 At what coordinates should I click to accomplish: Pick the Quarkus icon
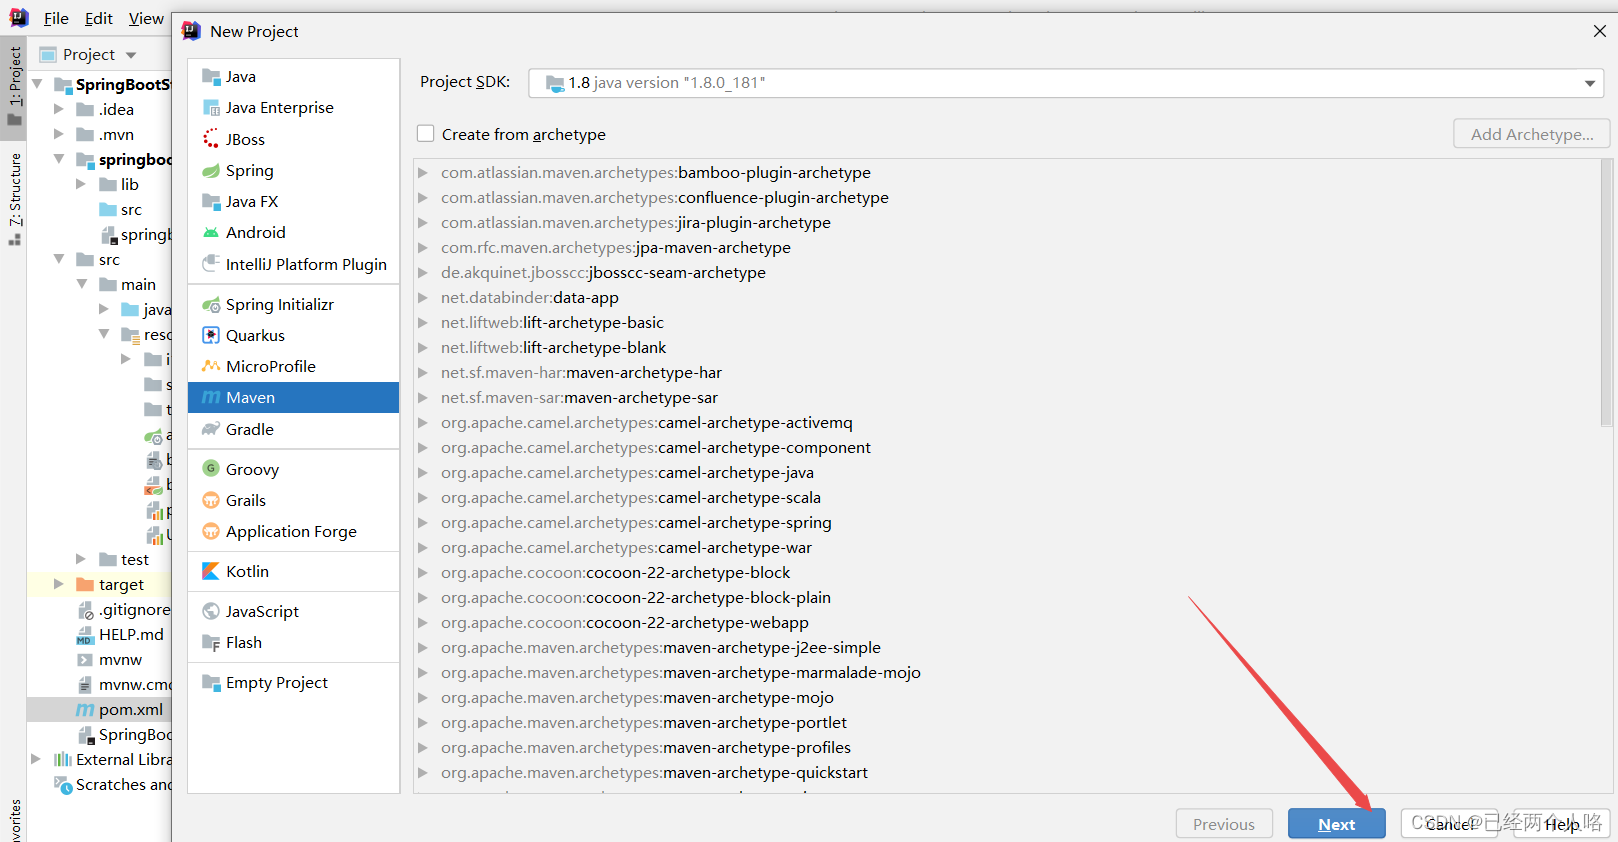(211, 335)
